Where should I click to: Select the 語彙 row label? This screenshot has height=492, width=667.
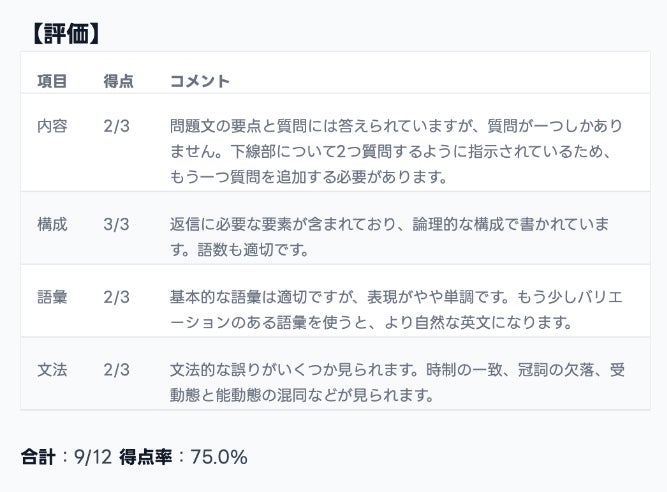pyautogui.click(x=52, y=297)
